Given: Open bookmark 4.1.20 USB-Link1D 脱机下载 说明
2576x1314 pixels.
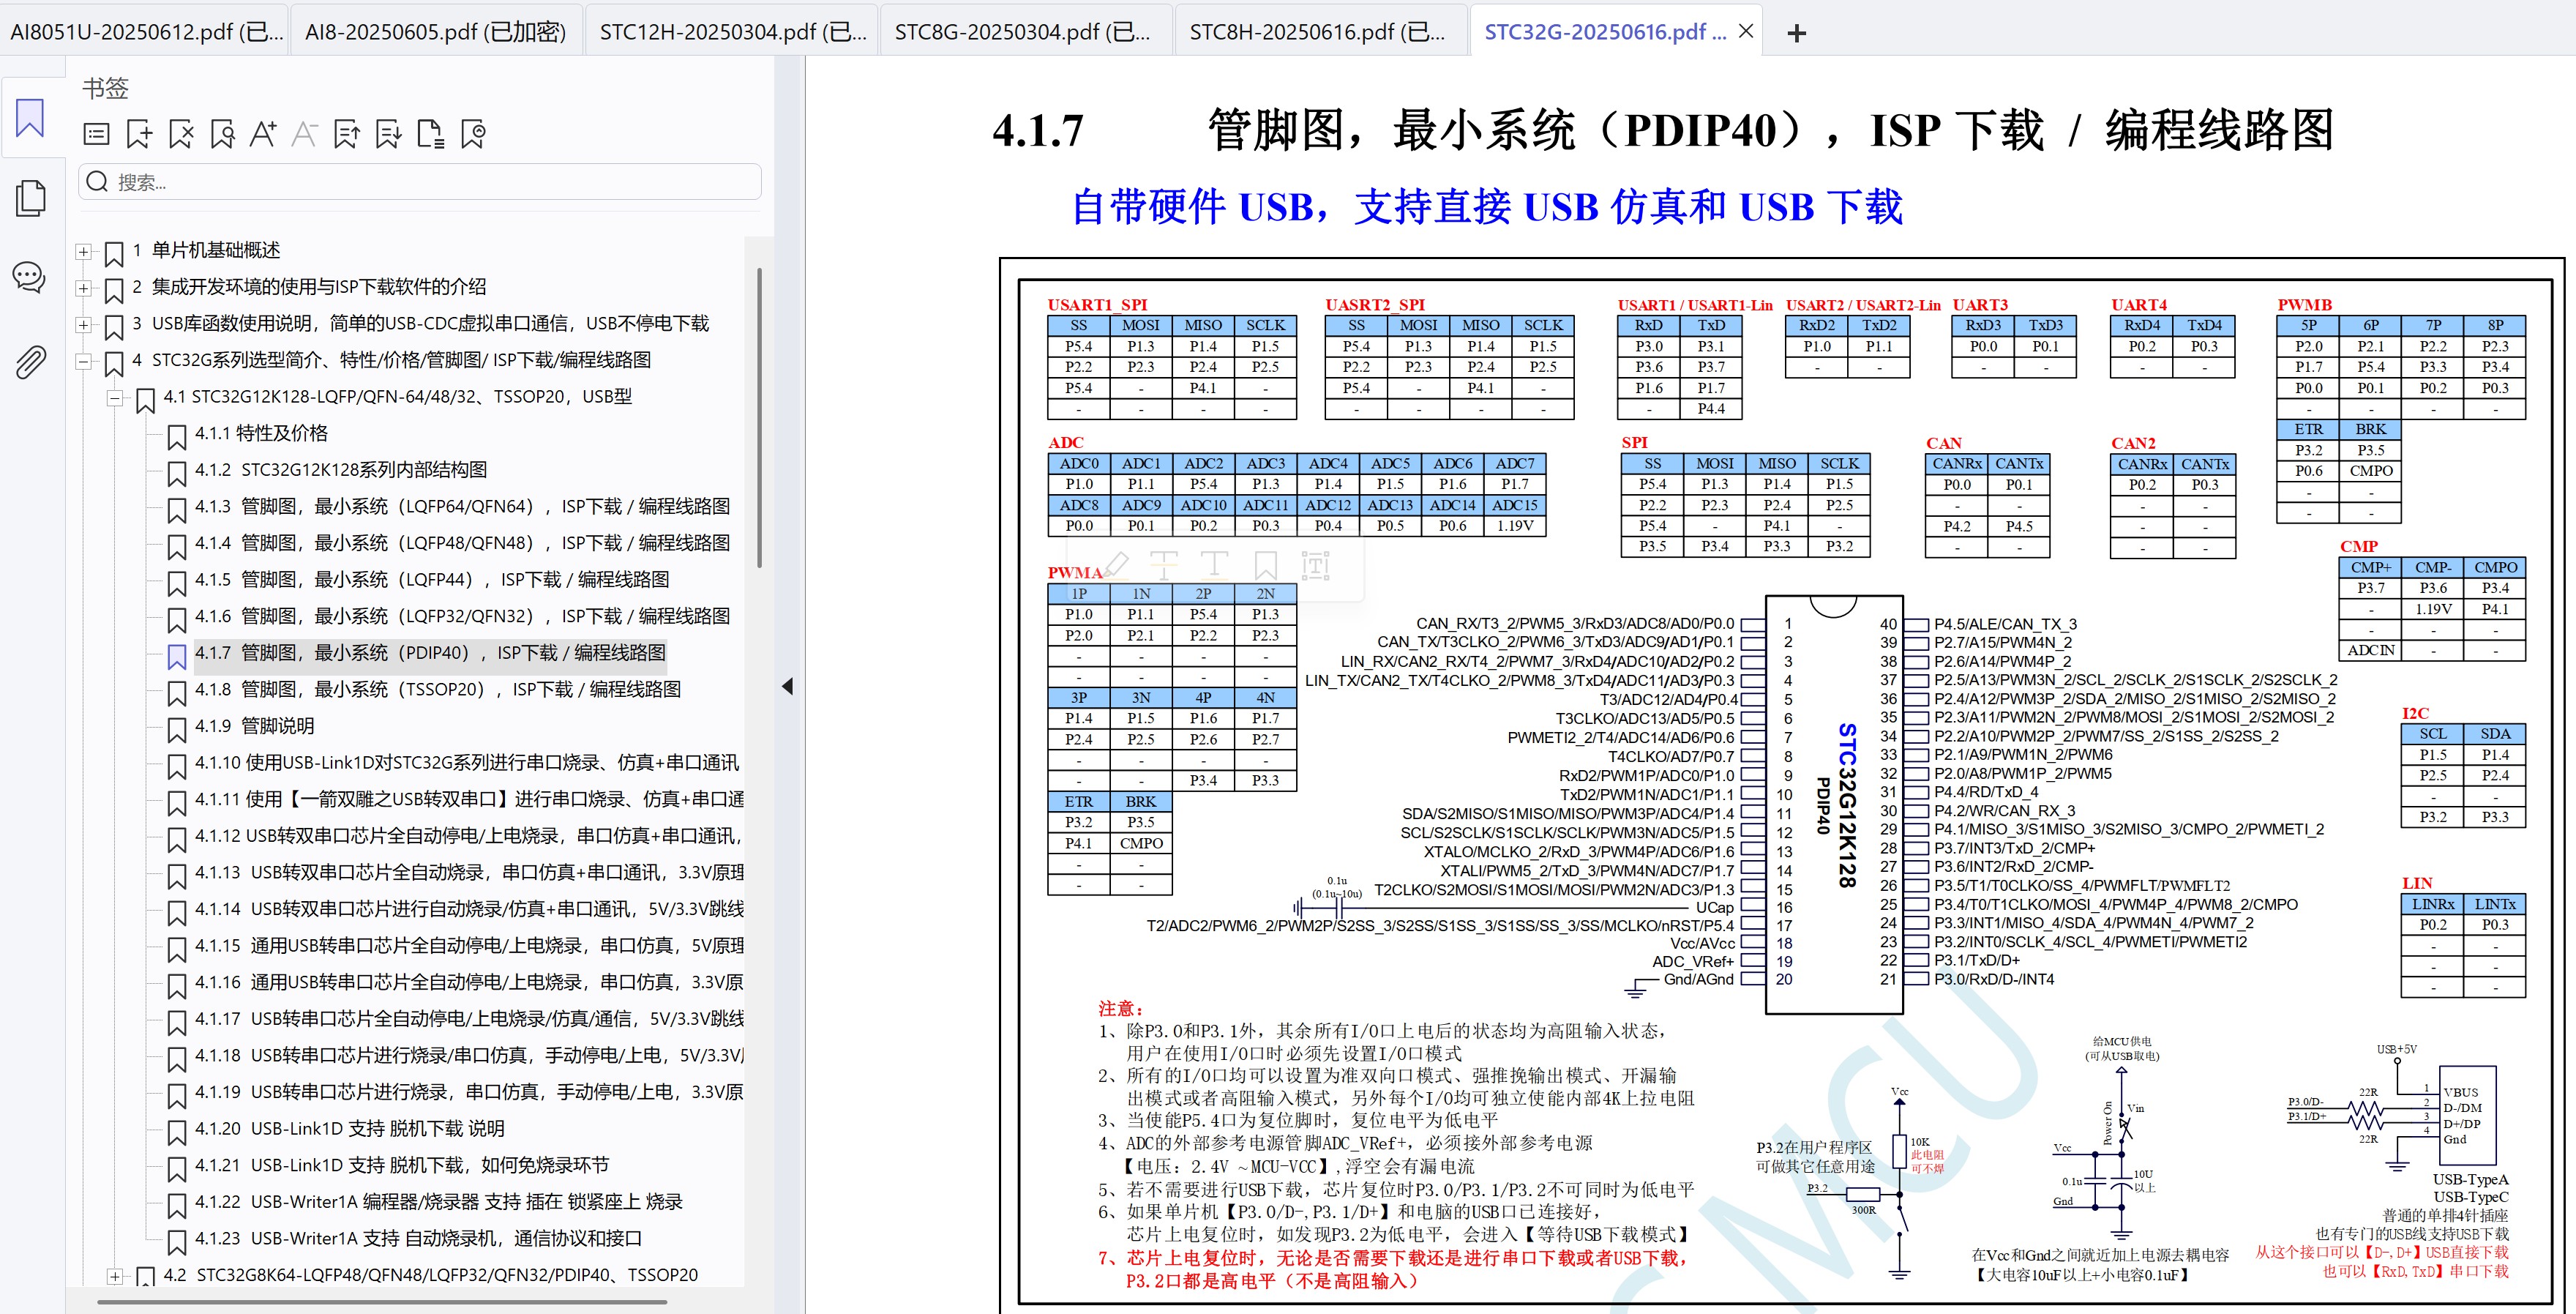Looking at the screenshot, I should click(x=349, y=1129).
